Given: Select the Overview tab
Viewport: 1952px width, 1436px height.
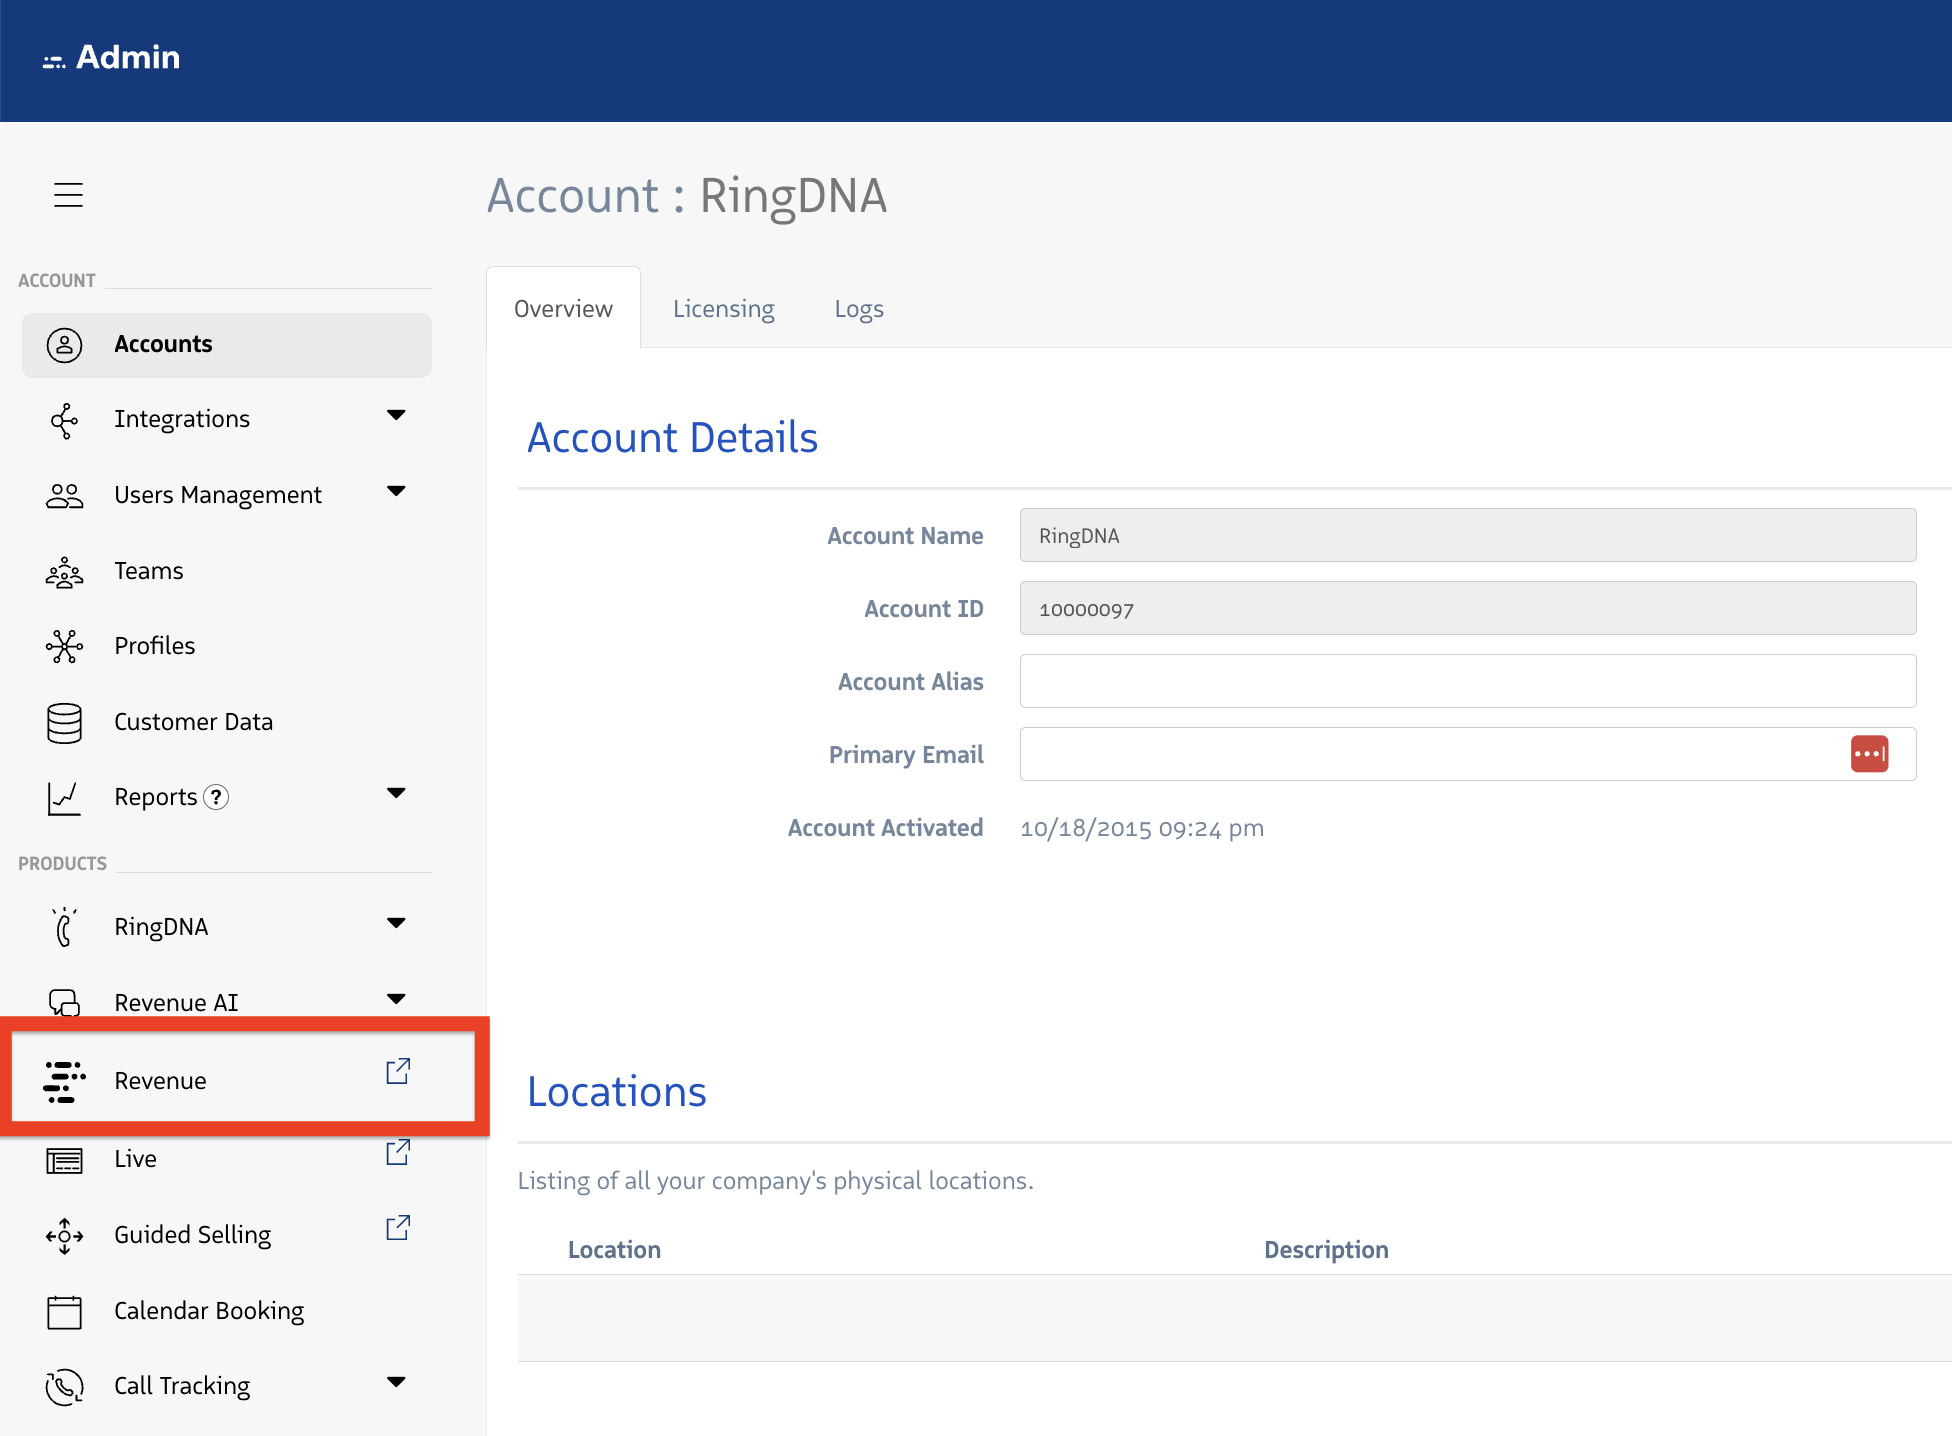Looking at the screenshot, I should point(563,308).
